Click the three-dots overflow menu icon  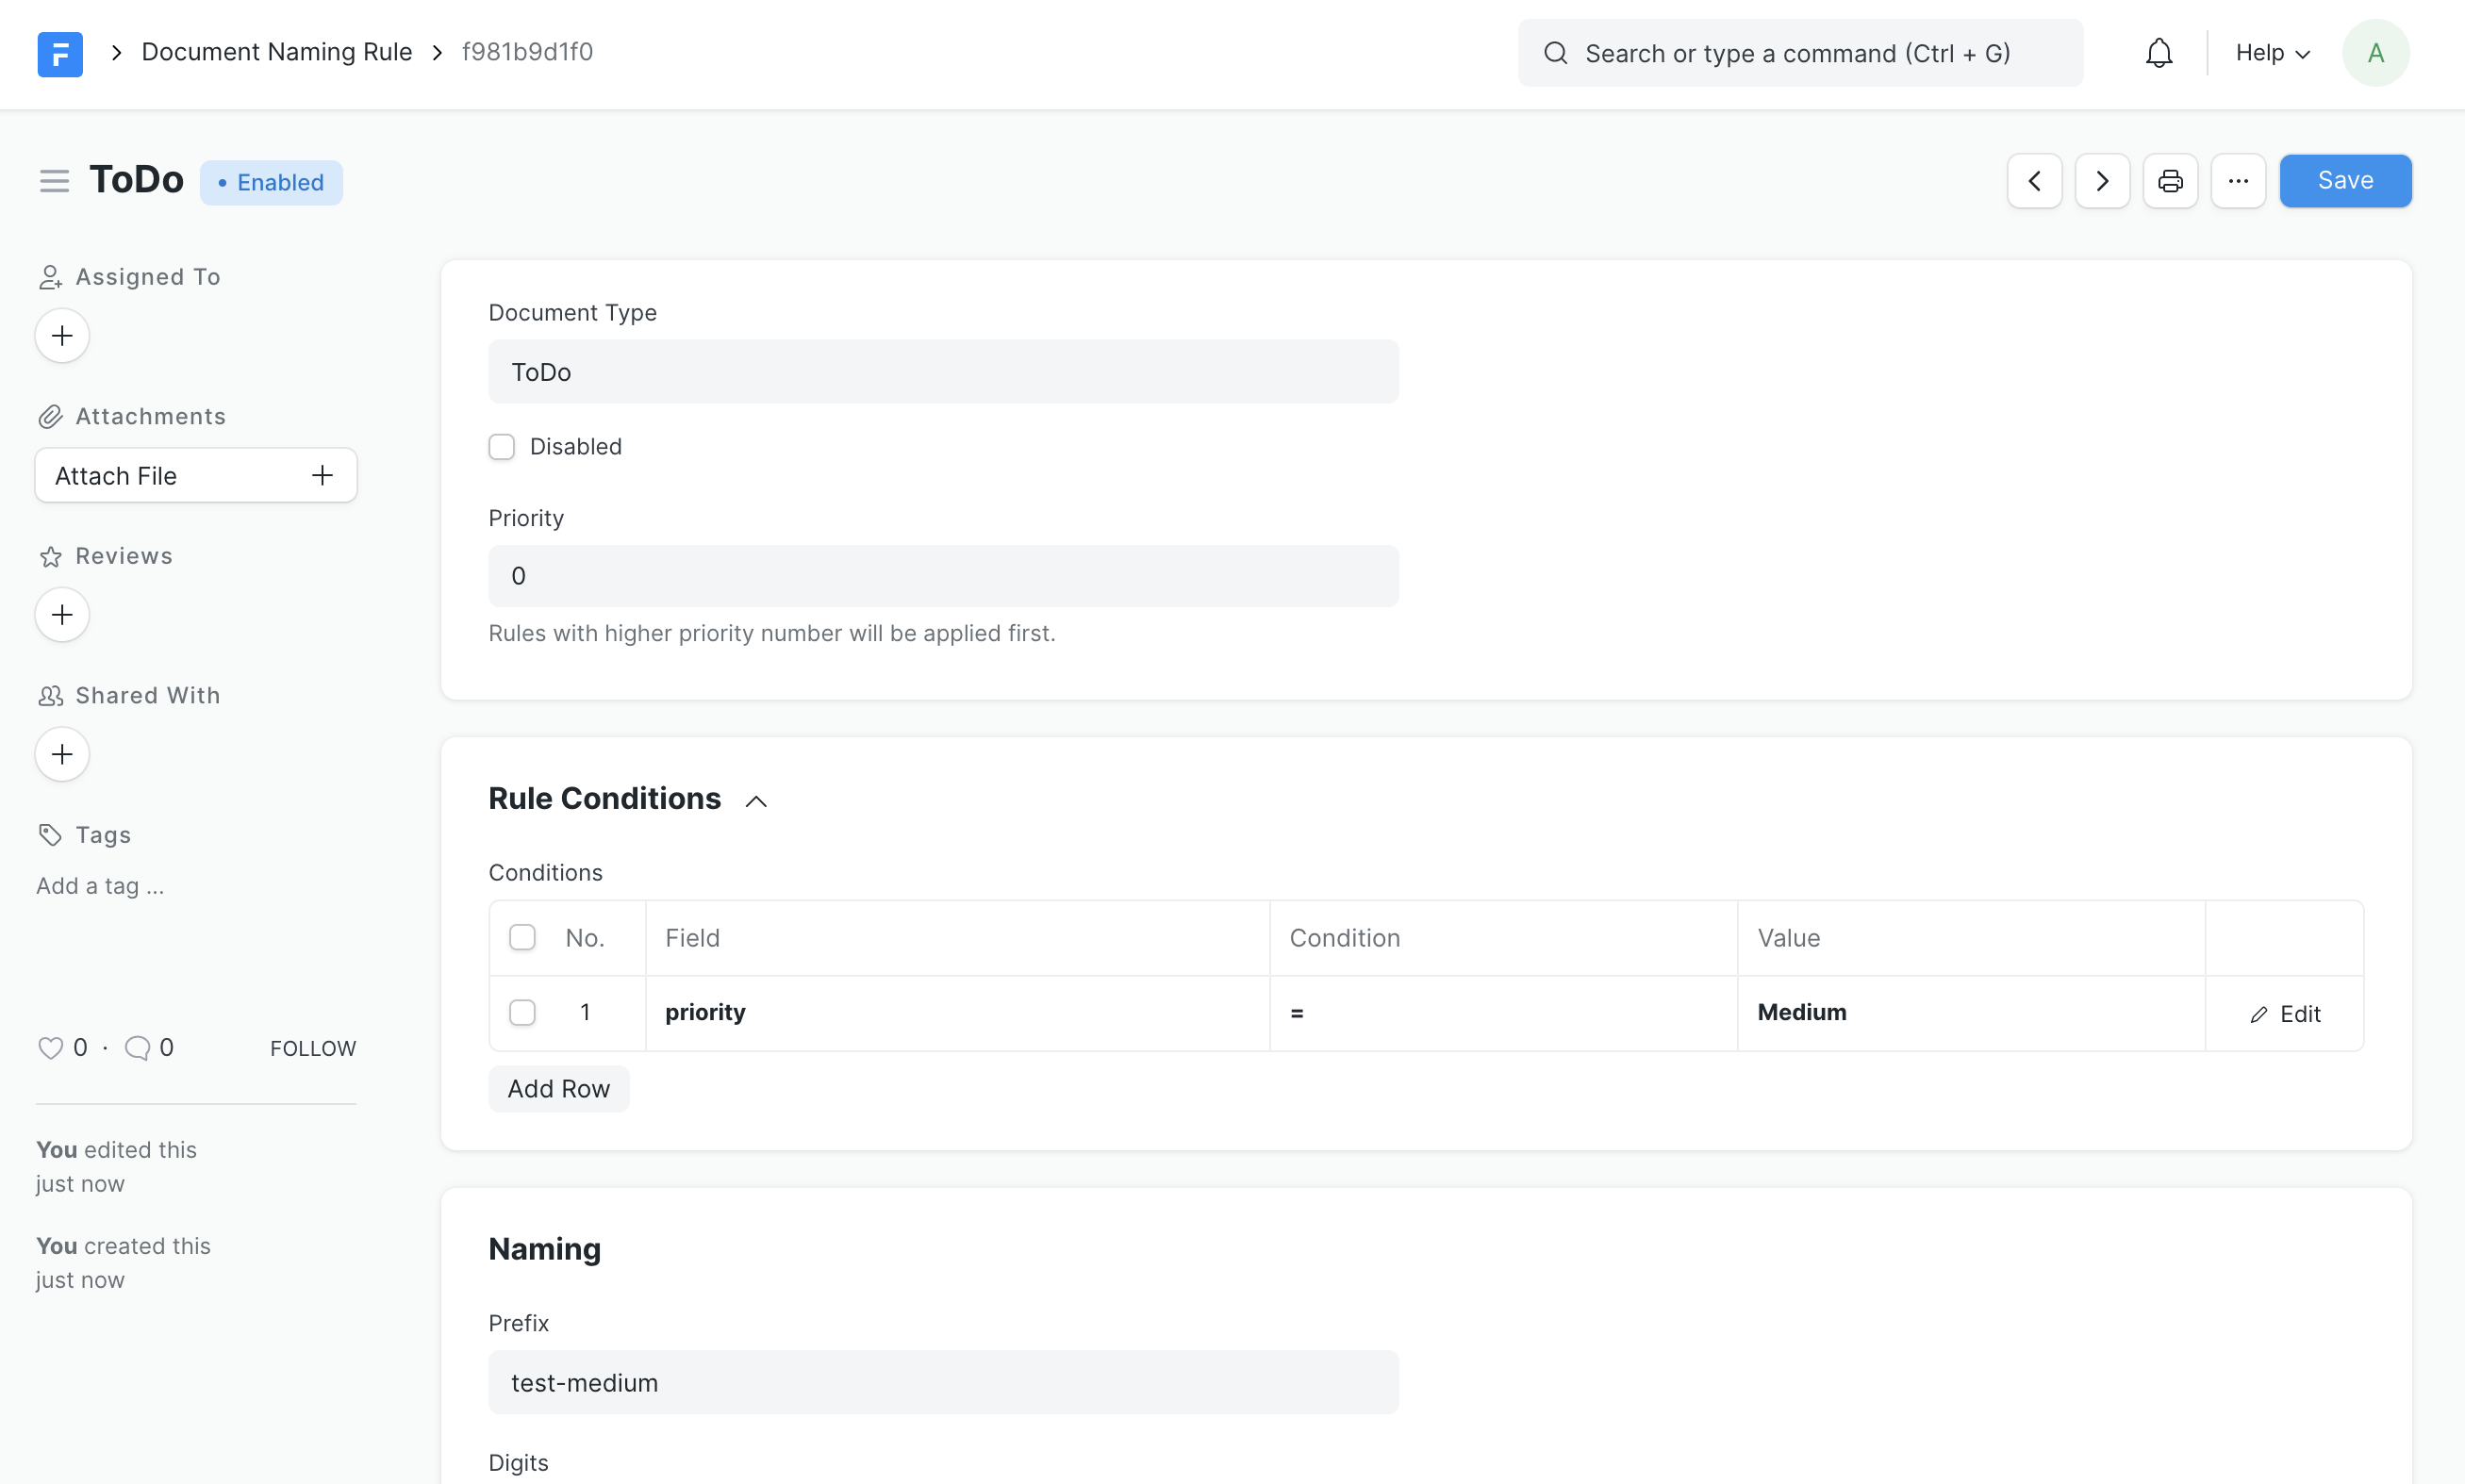(2238, 179)
